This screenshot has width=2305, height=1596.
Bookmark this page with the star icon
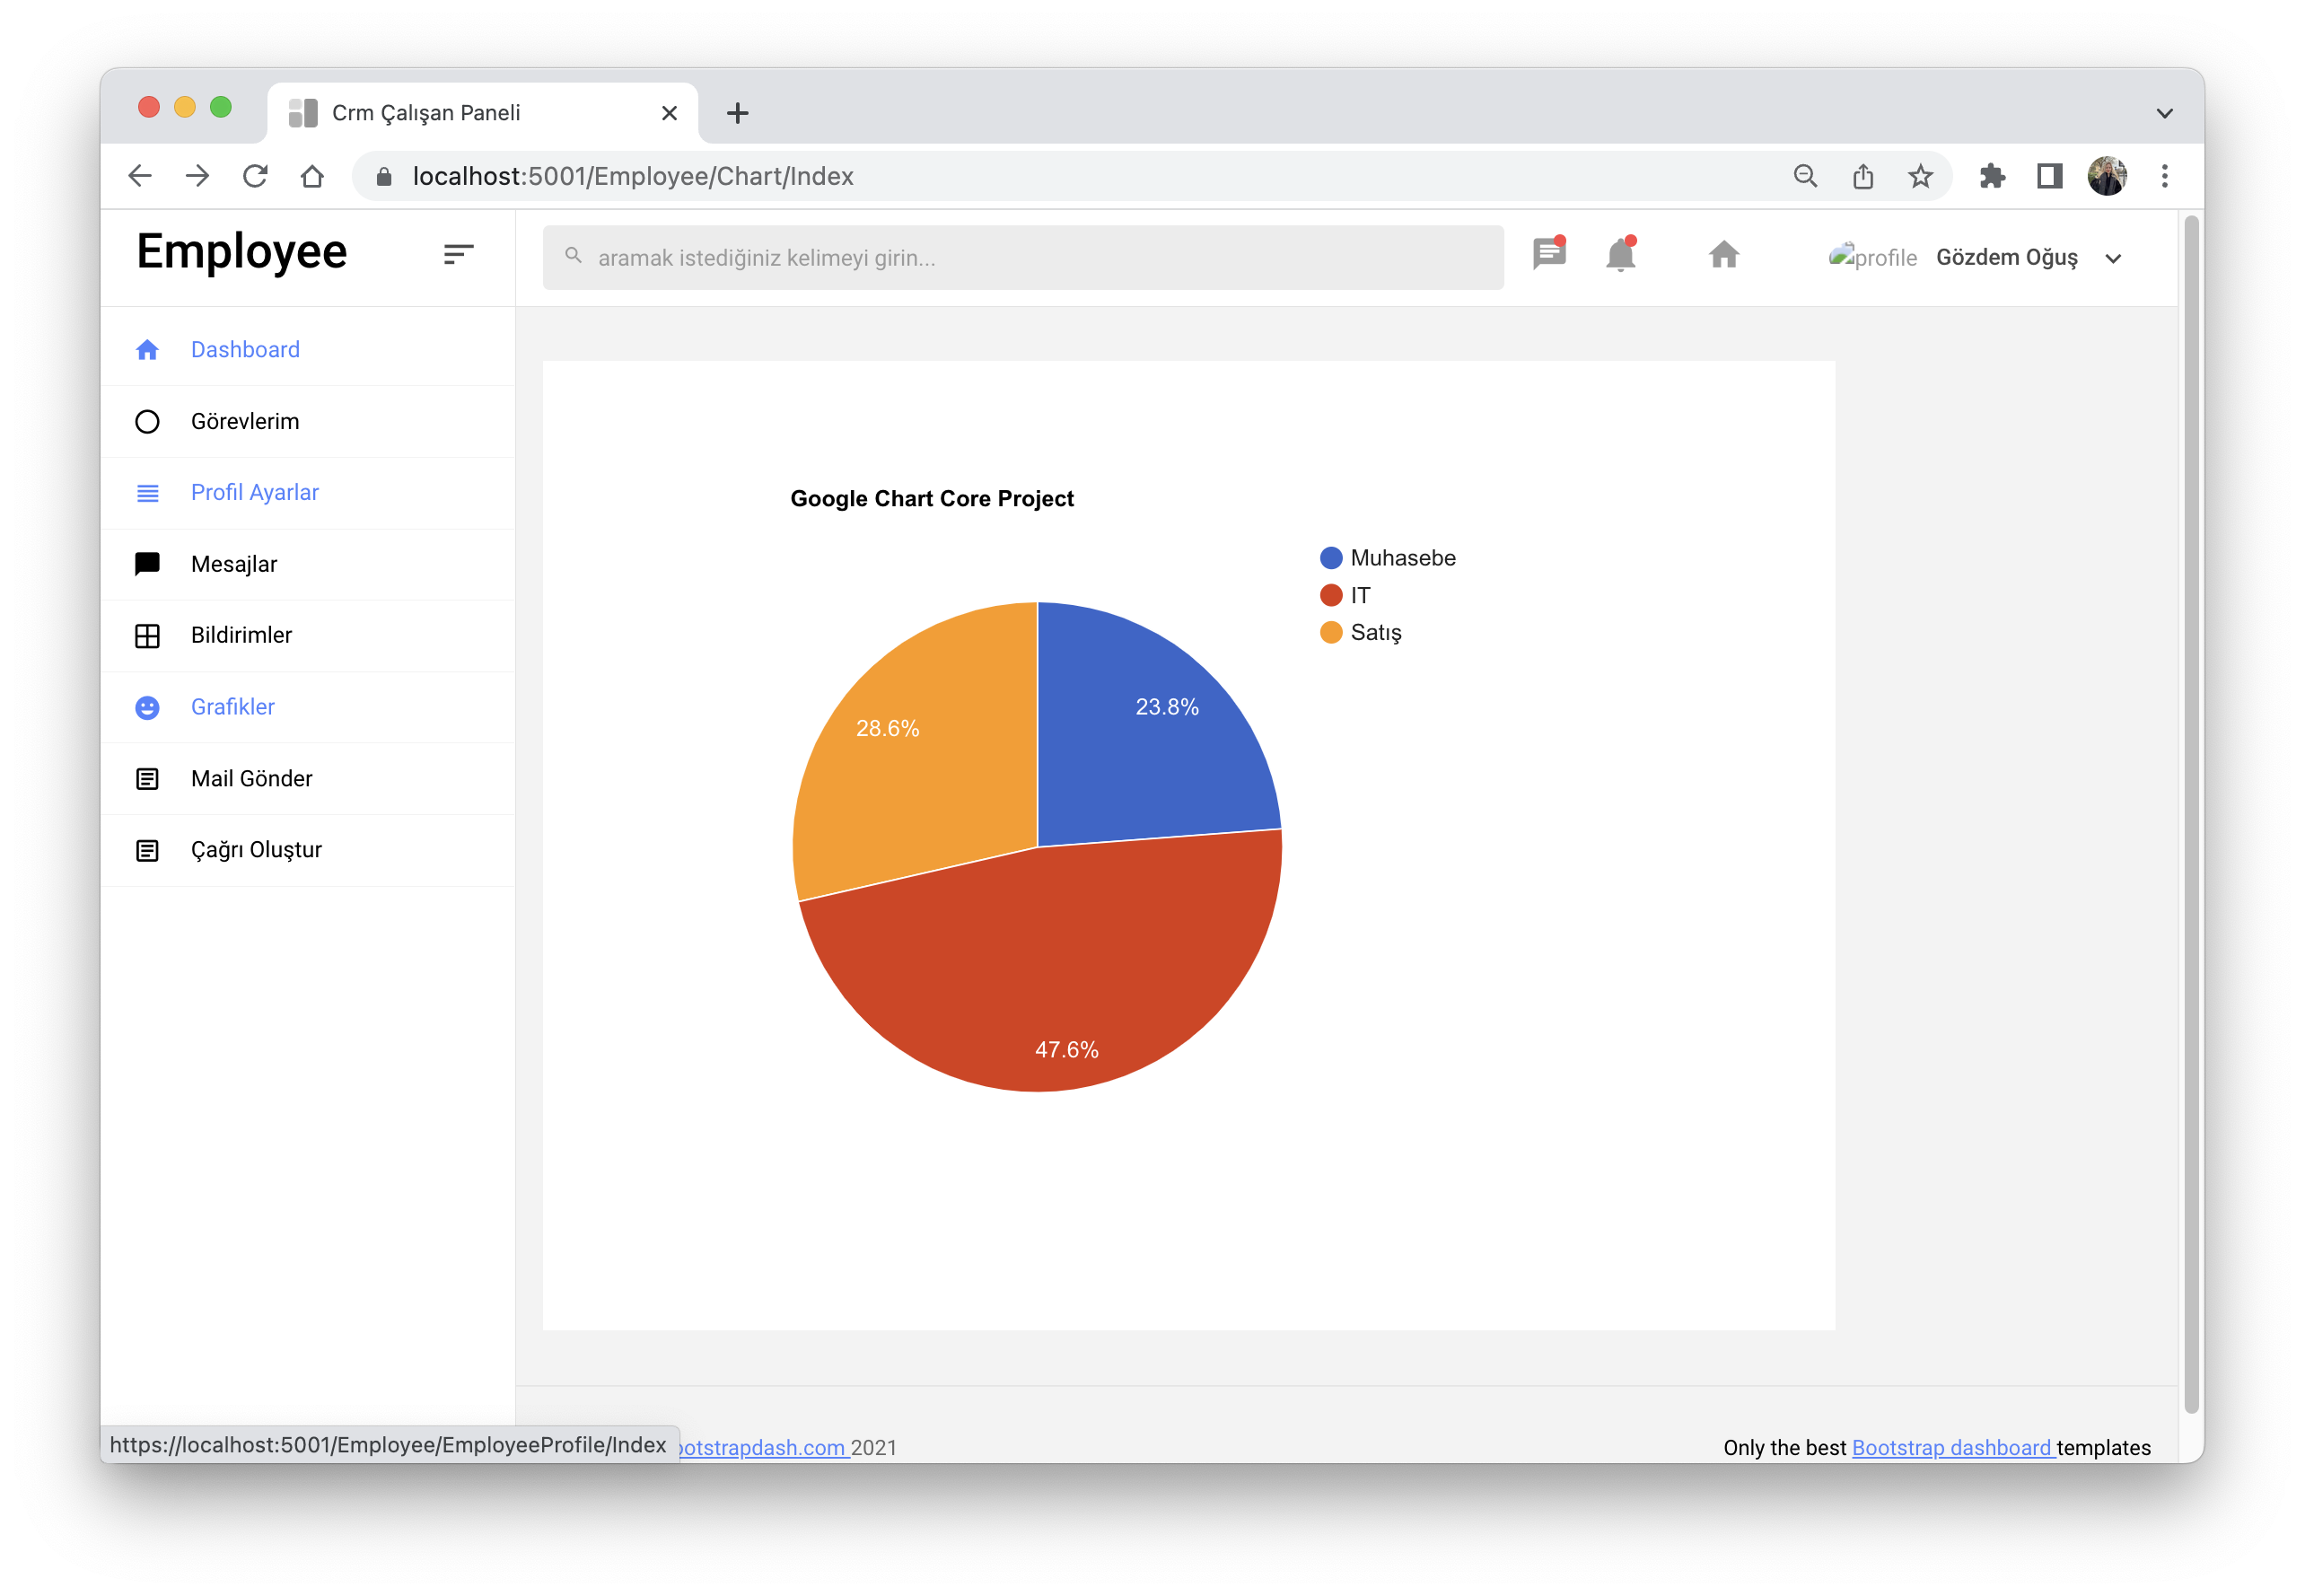click(x=1920, y=176)
